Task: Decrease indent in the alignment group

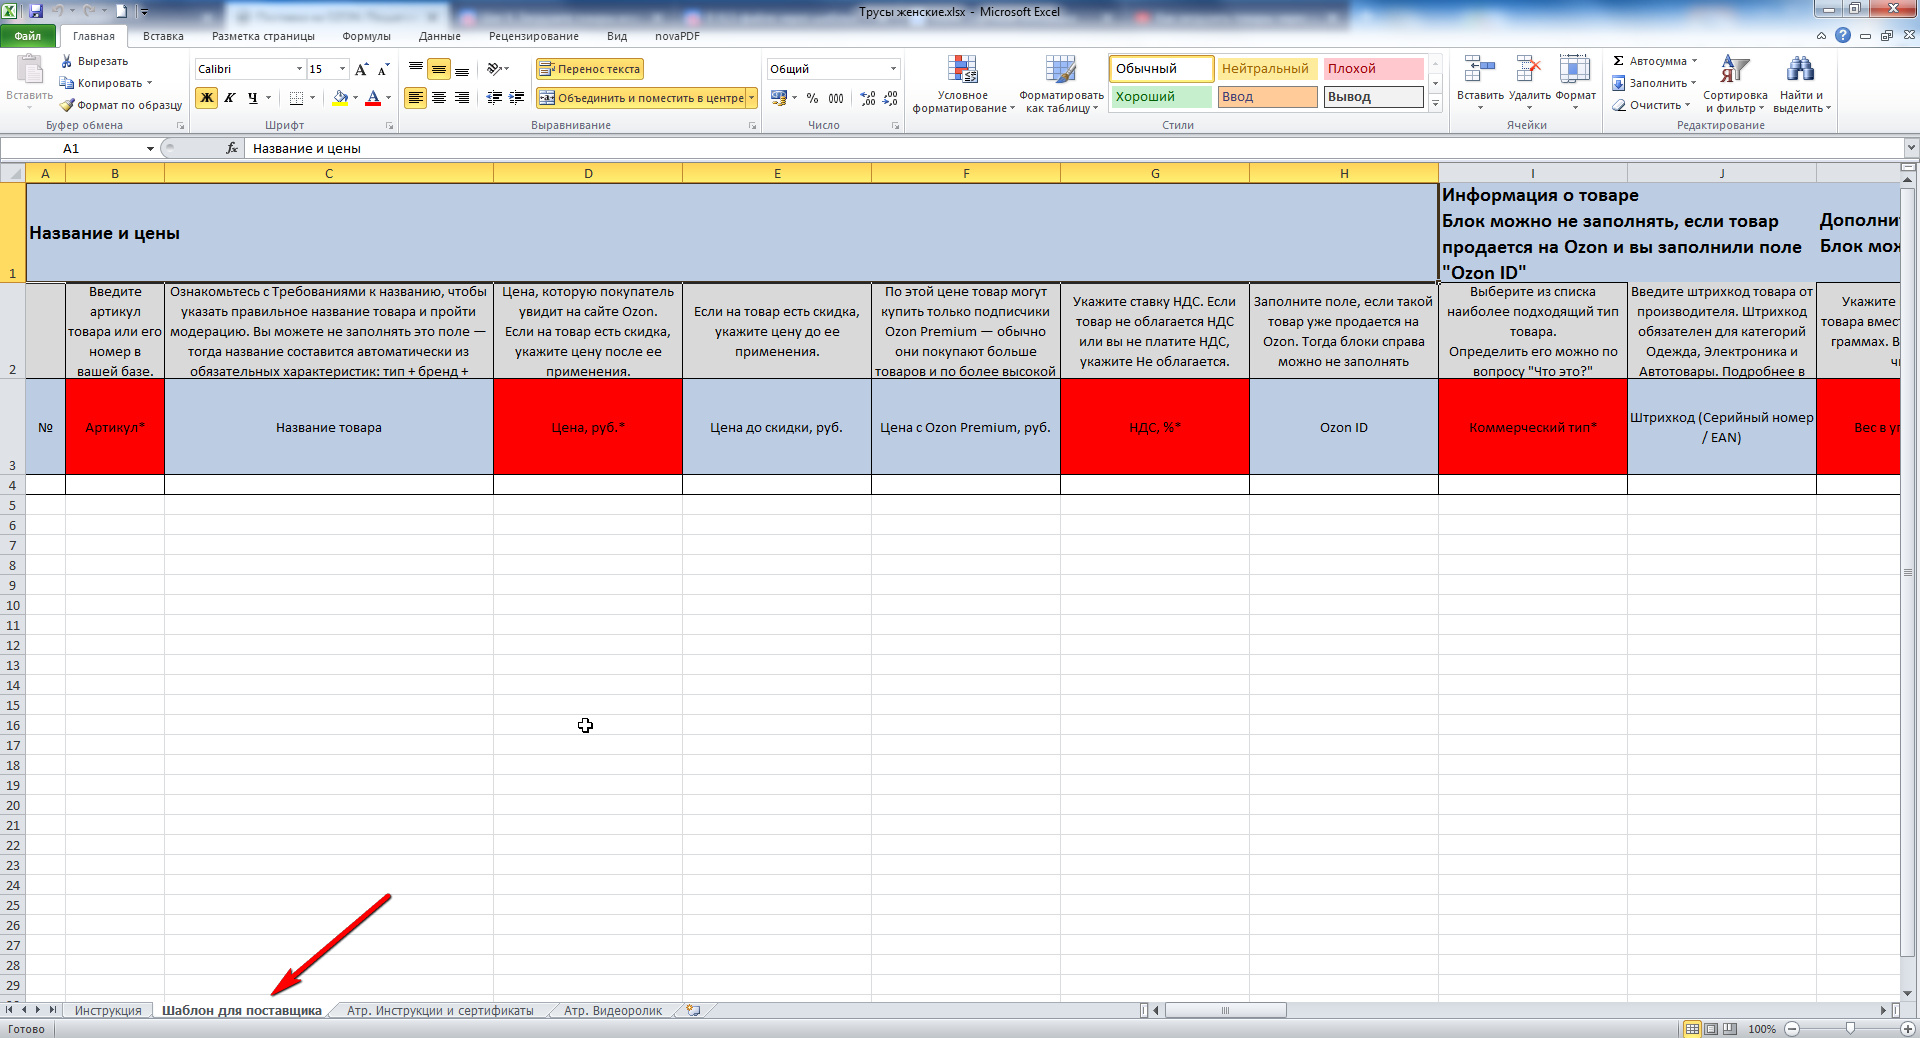Action: pos(494,97)
